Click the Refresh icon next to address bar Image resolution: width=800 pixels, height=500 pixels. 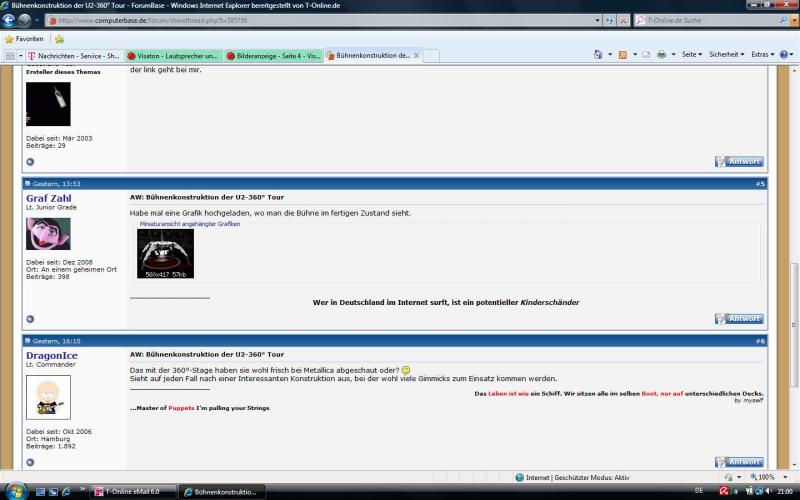610,20
